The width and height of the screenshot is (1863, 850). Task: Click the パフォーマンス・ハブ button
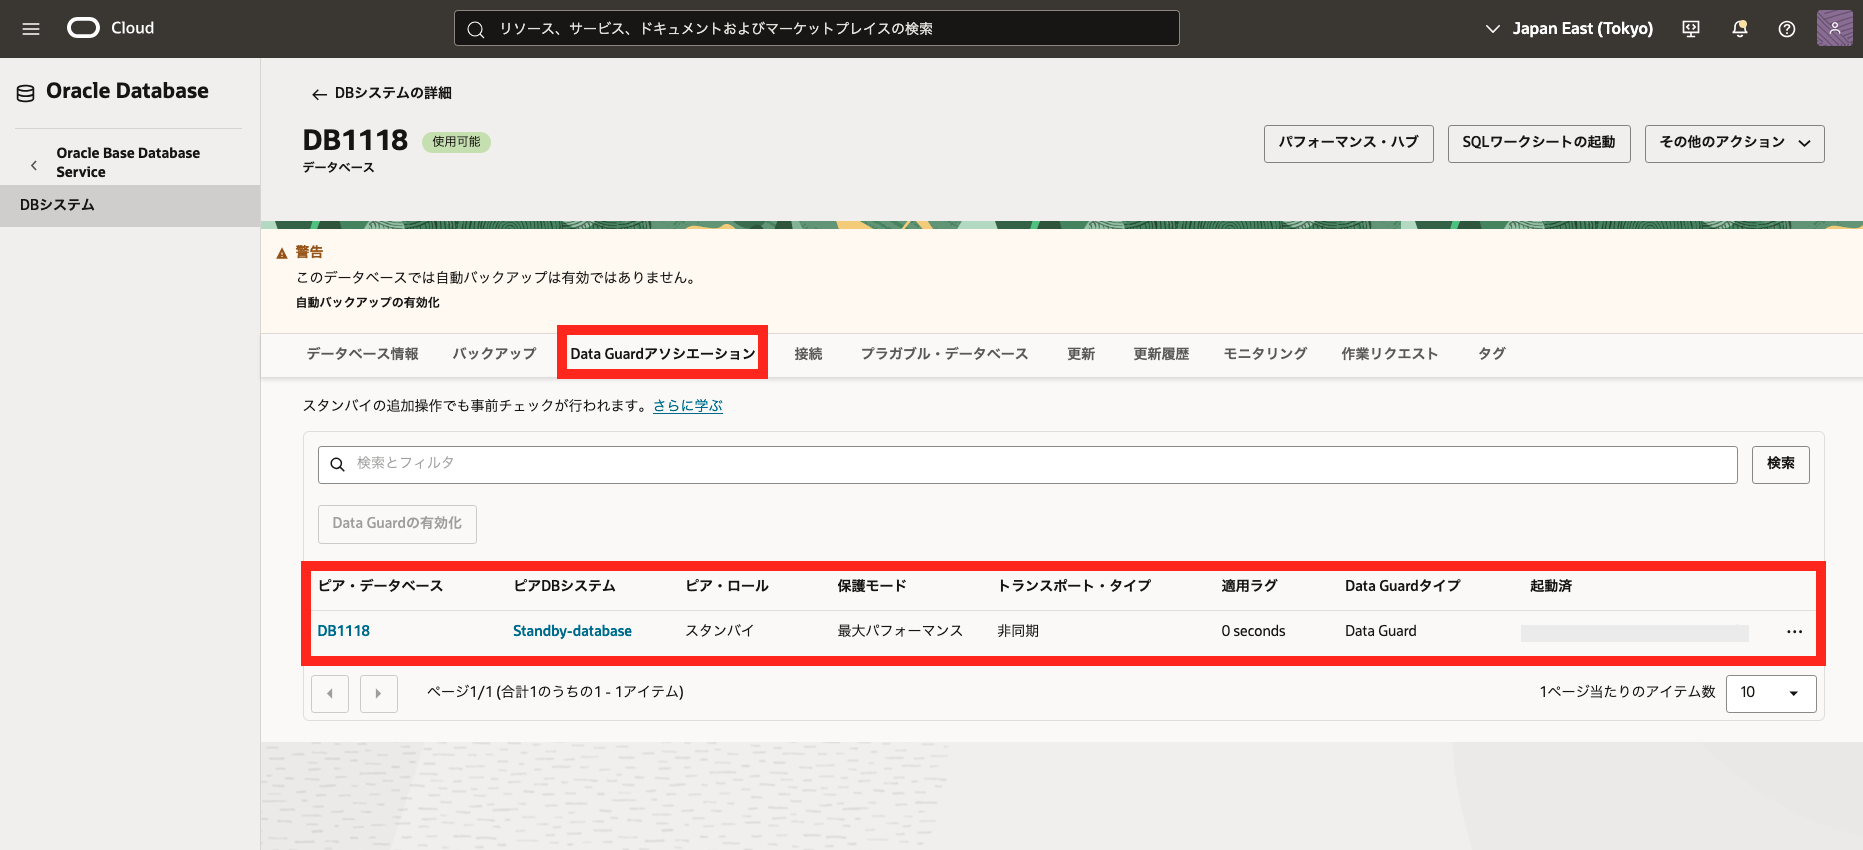coord(1348,143)
